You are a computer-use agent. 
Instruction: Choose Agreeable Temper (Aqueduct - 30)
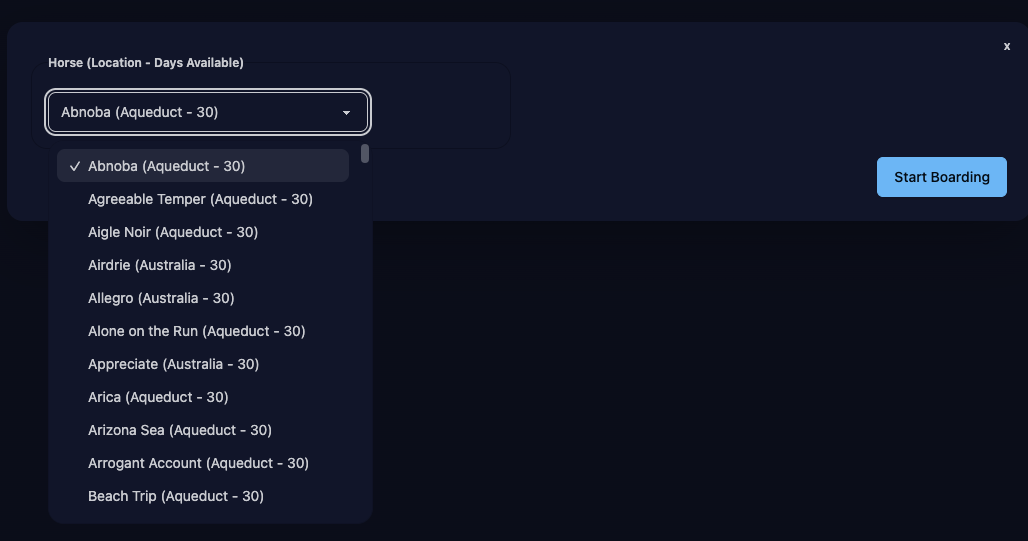pyautogui.click(x=200, y=199)
